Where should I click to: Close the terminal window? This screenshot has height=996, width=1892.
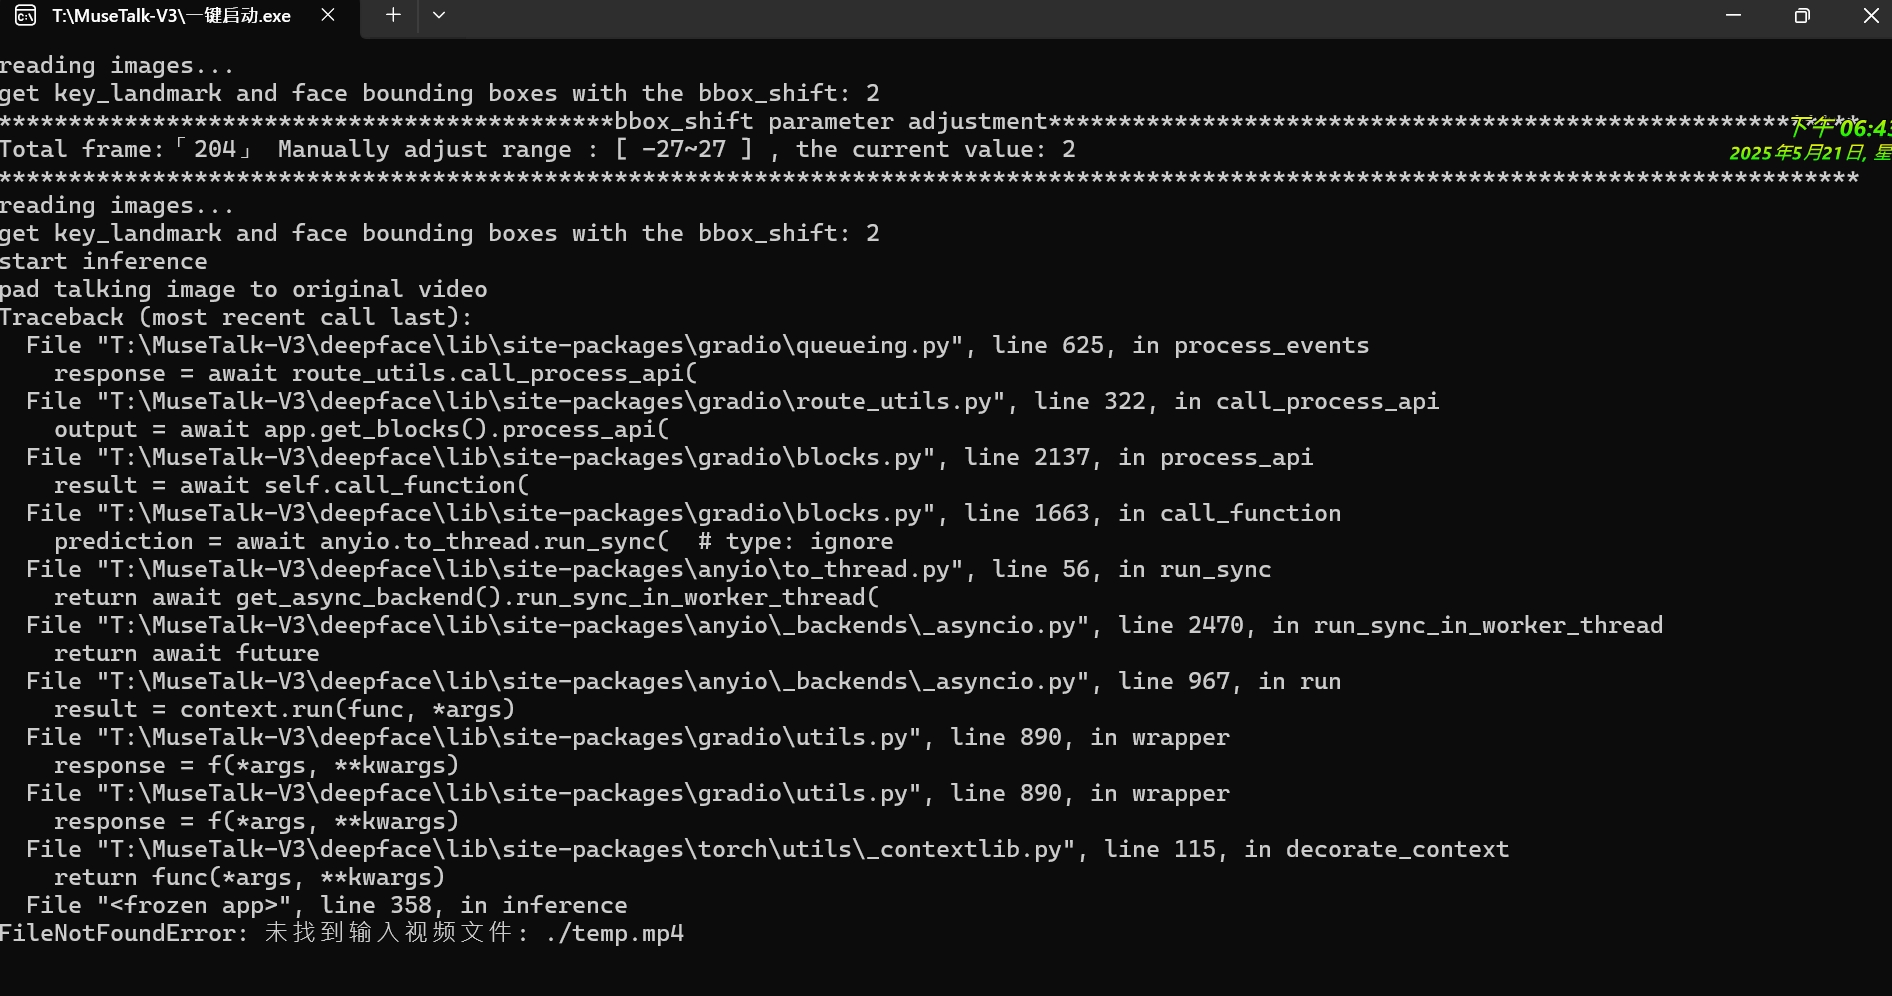click(x=1871, y=15)
